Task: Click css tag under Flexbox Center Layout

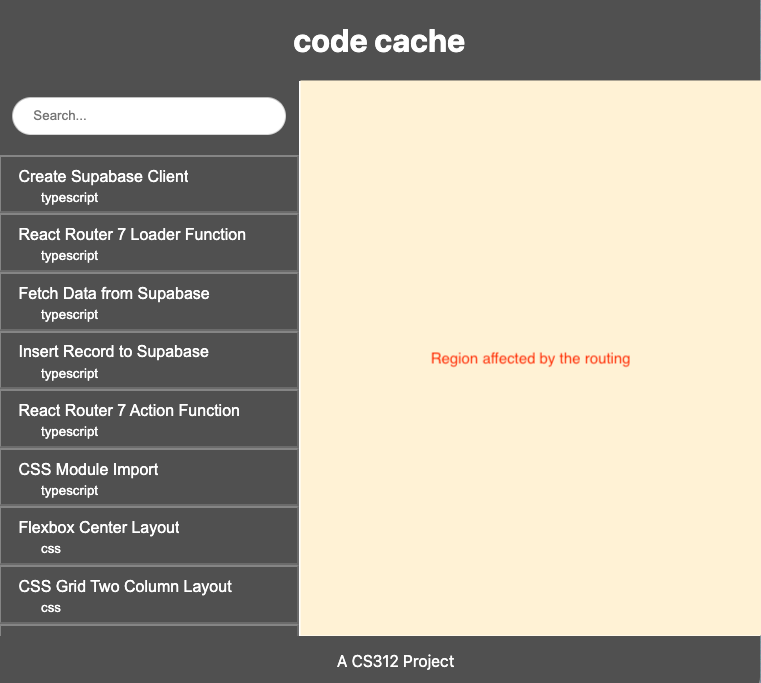Action: click(x=51, y=549)
